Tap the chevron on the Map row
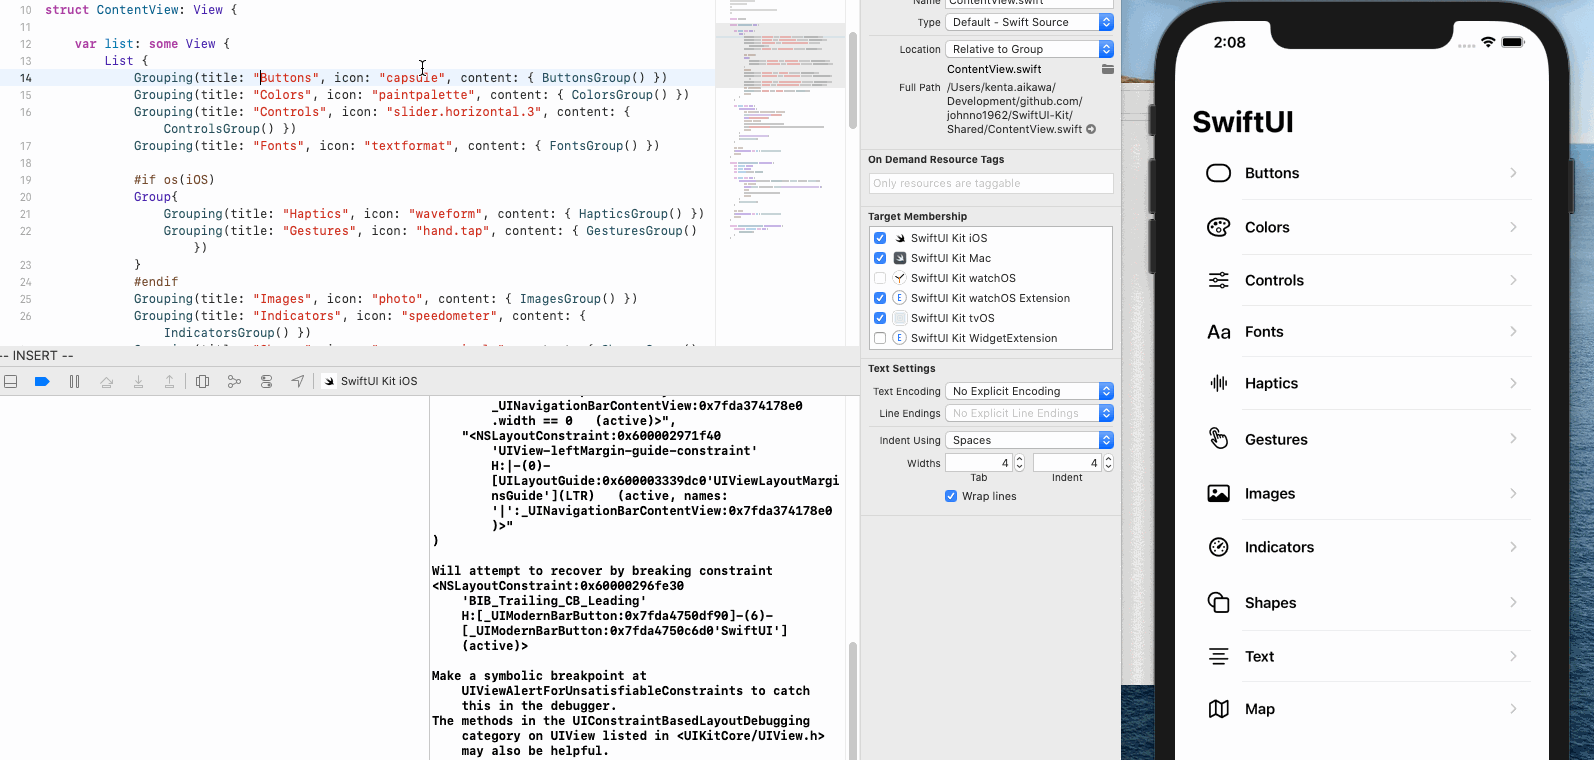 (1513, 709)
